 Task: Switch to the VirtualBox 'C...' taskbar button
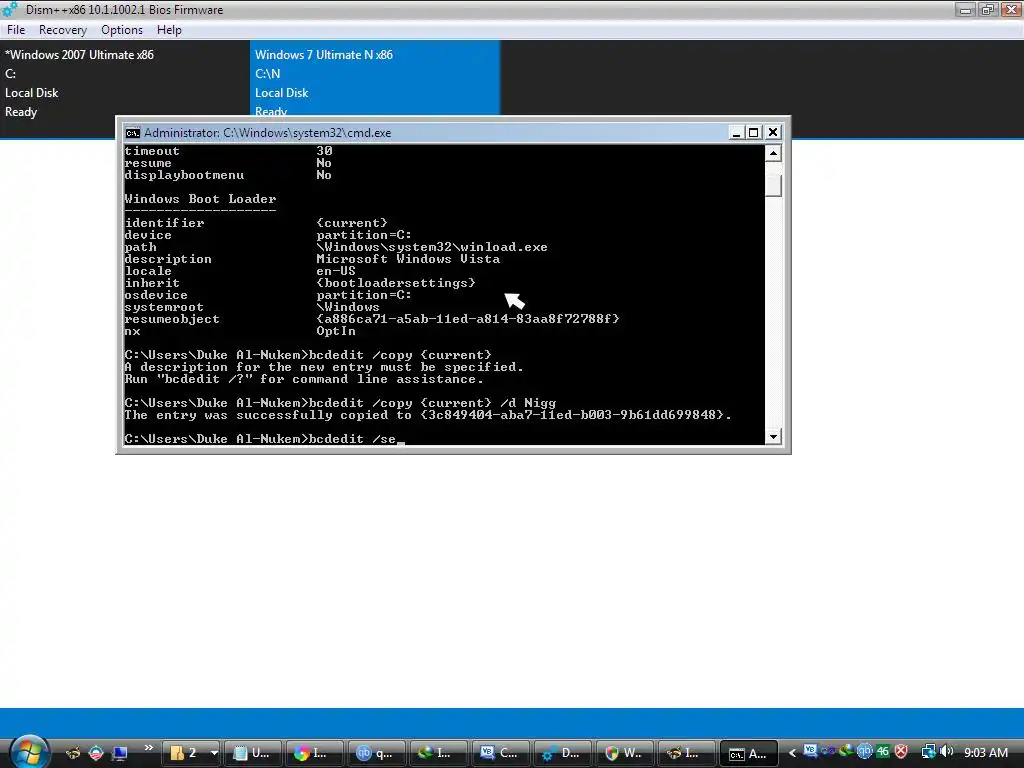(x=500, y=753)
